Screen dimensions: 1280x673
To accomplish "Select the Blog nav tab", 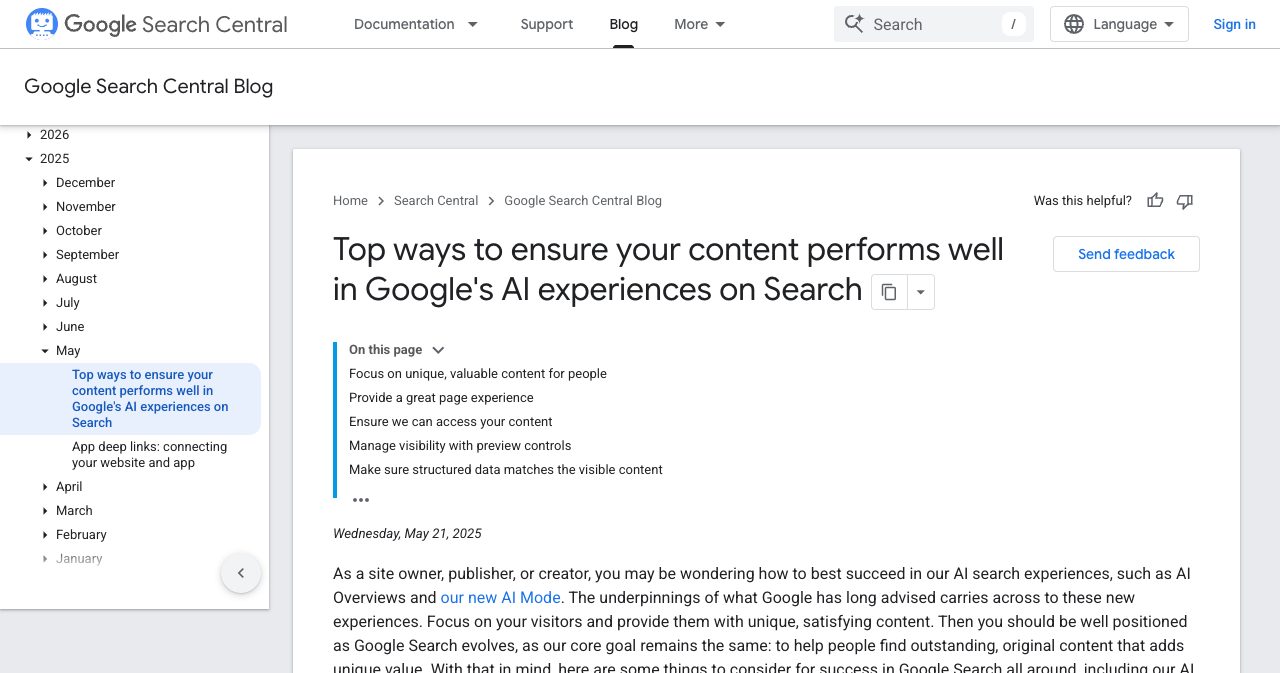I will coord(624,24).
